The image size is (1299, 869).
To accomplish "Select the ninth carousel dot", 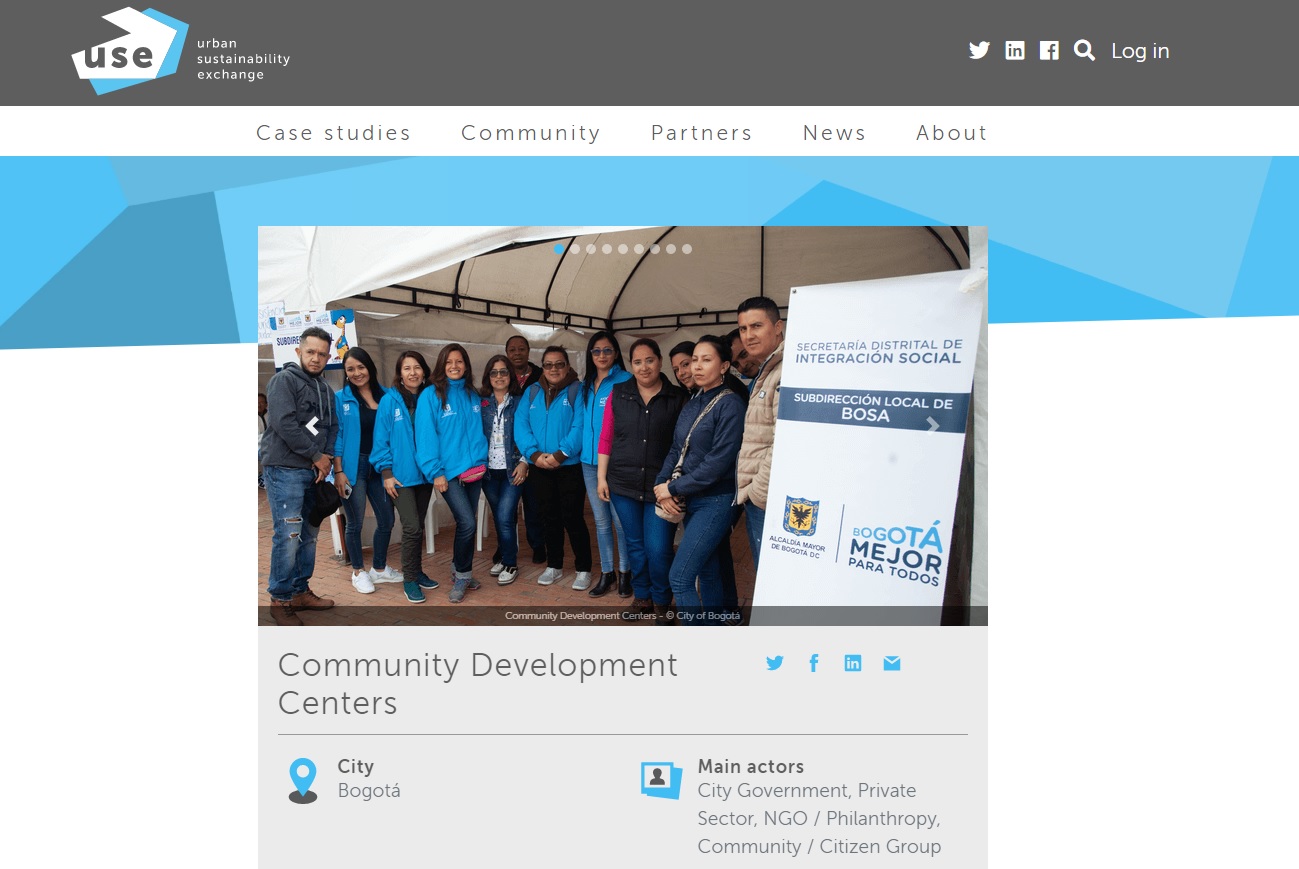I will (x=687, y=249).
